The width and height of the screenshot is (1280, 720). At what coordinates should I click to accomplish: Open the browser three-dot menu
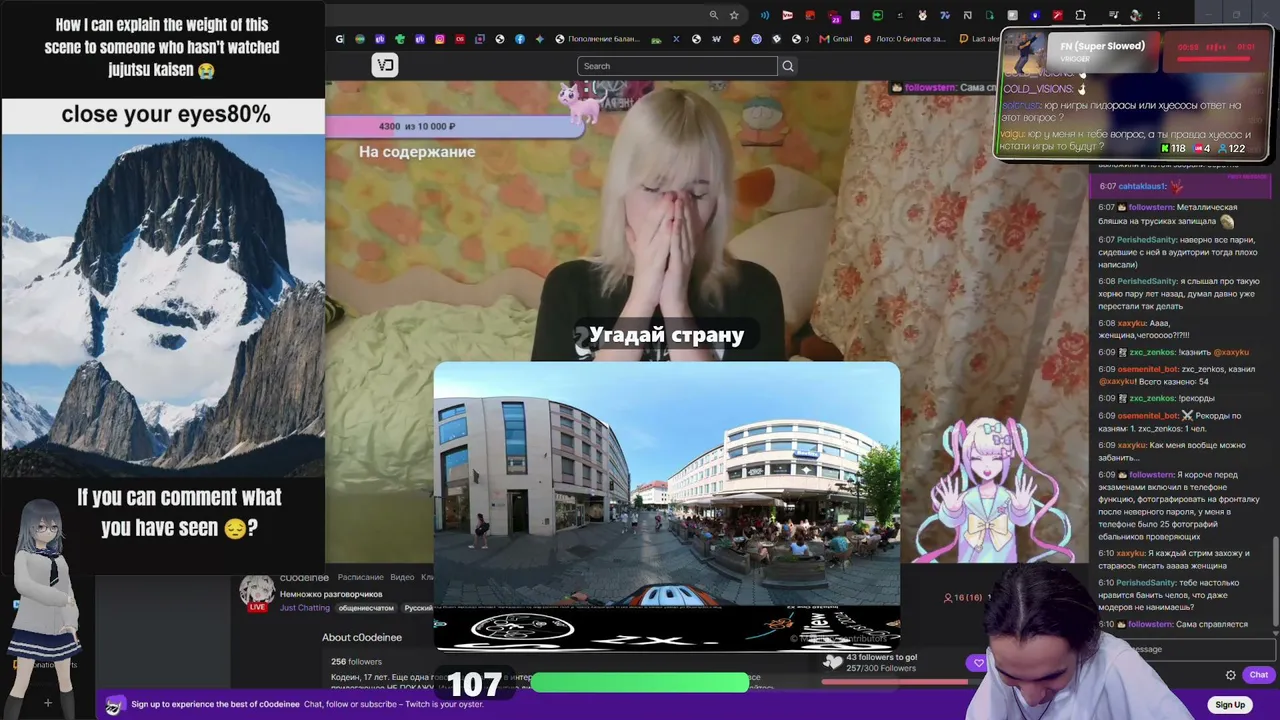(1159, 15)
